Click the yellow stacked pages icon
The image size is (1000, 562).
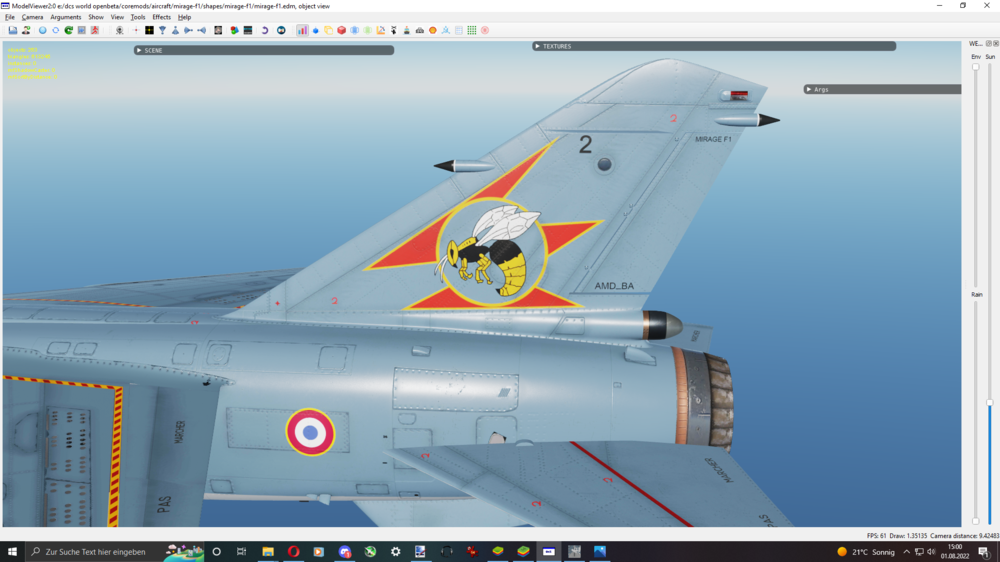(328, 30)
